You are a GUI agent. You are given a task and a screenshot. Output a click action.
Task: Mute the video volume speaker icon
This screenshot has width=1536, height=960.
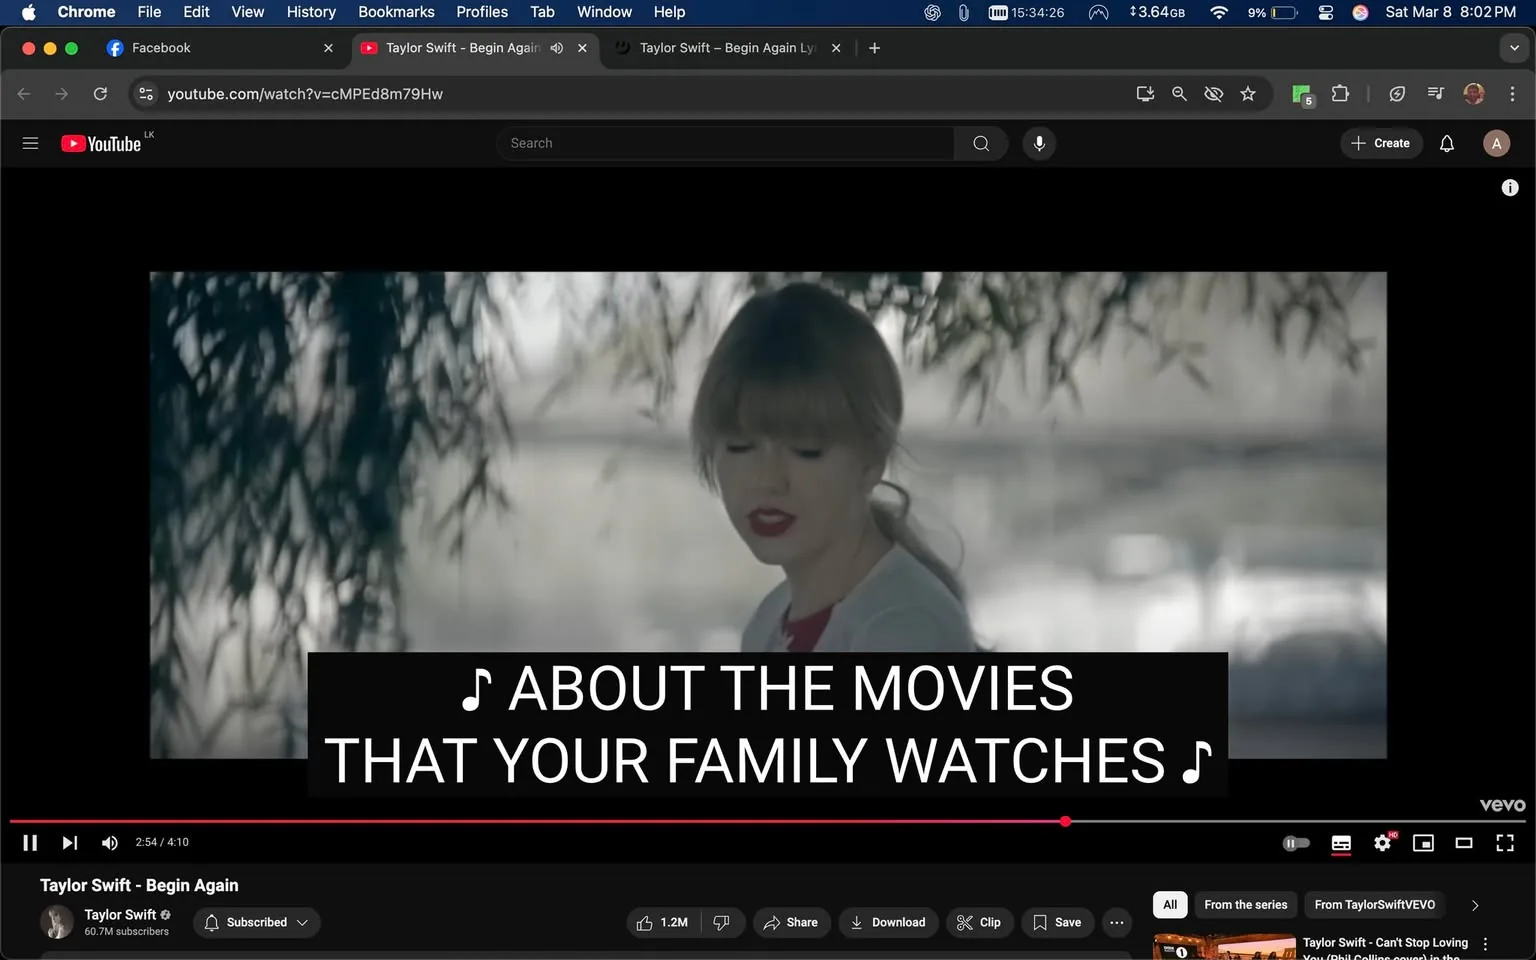click(109, 842)
